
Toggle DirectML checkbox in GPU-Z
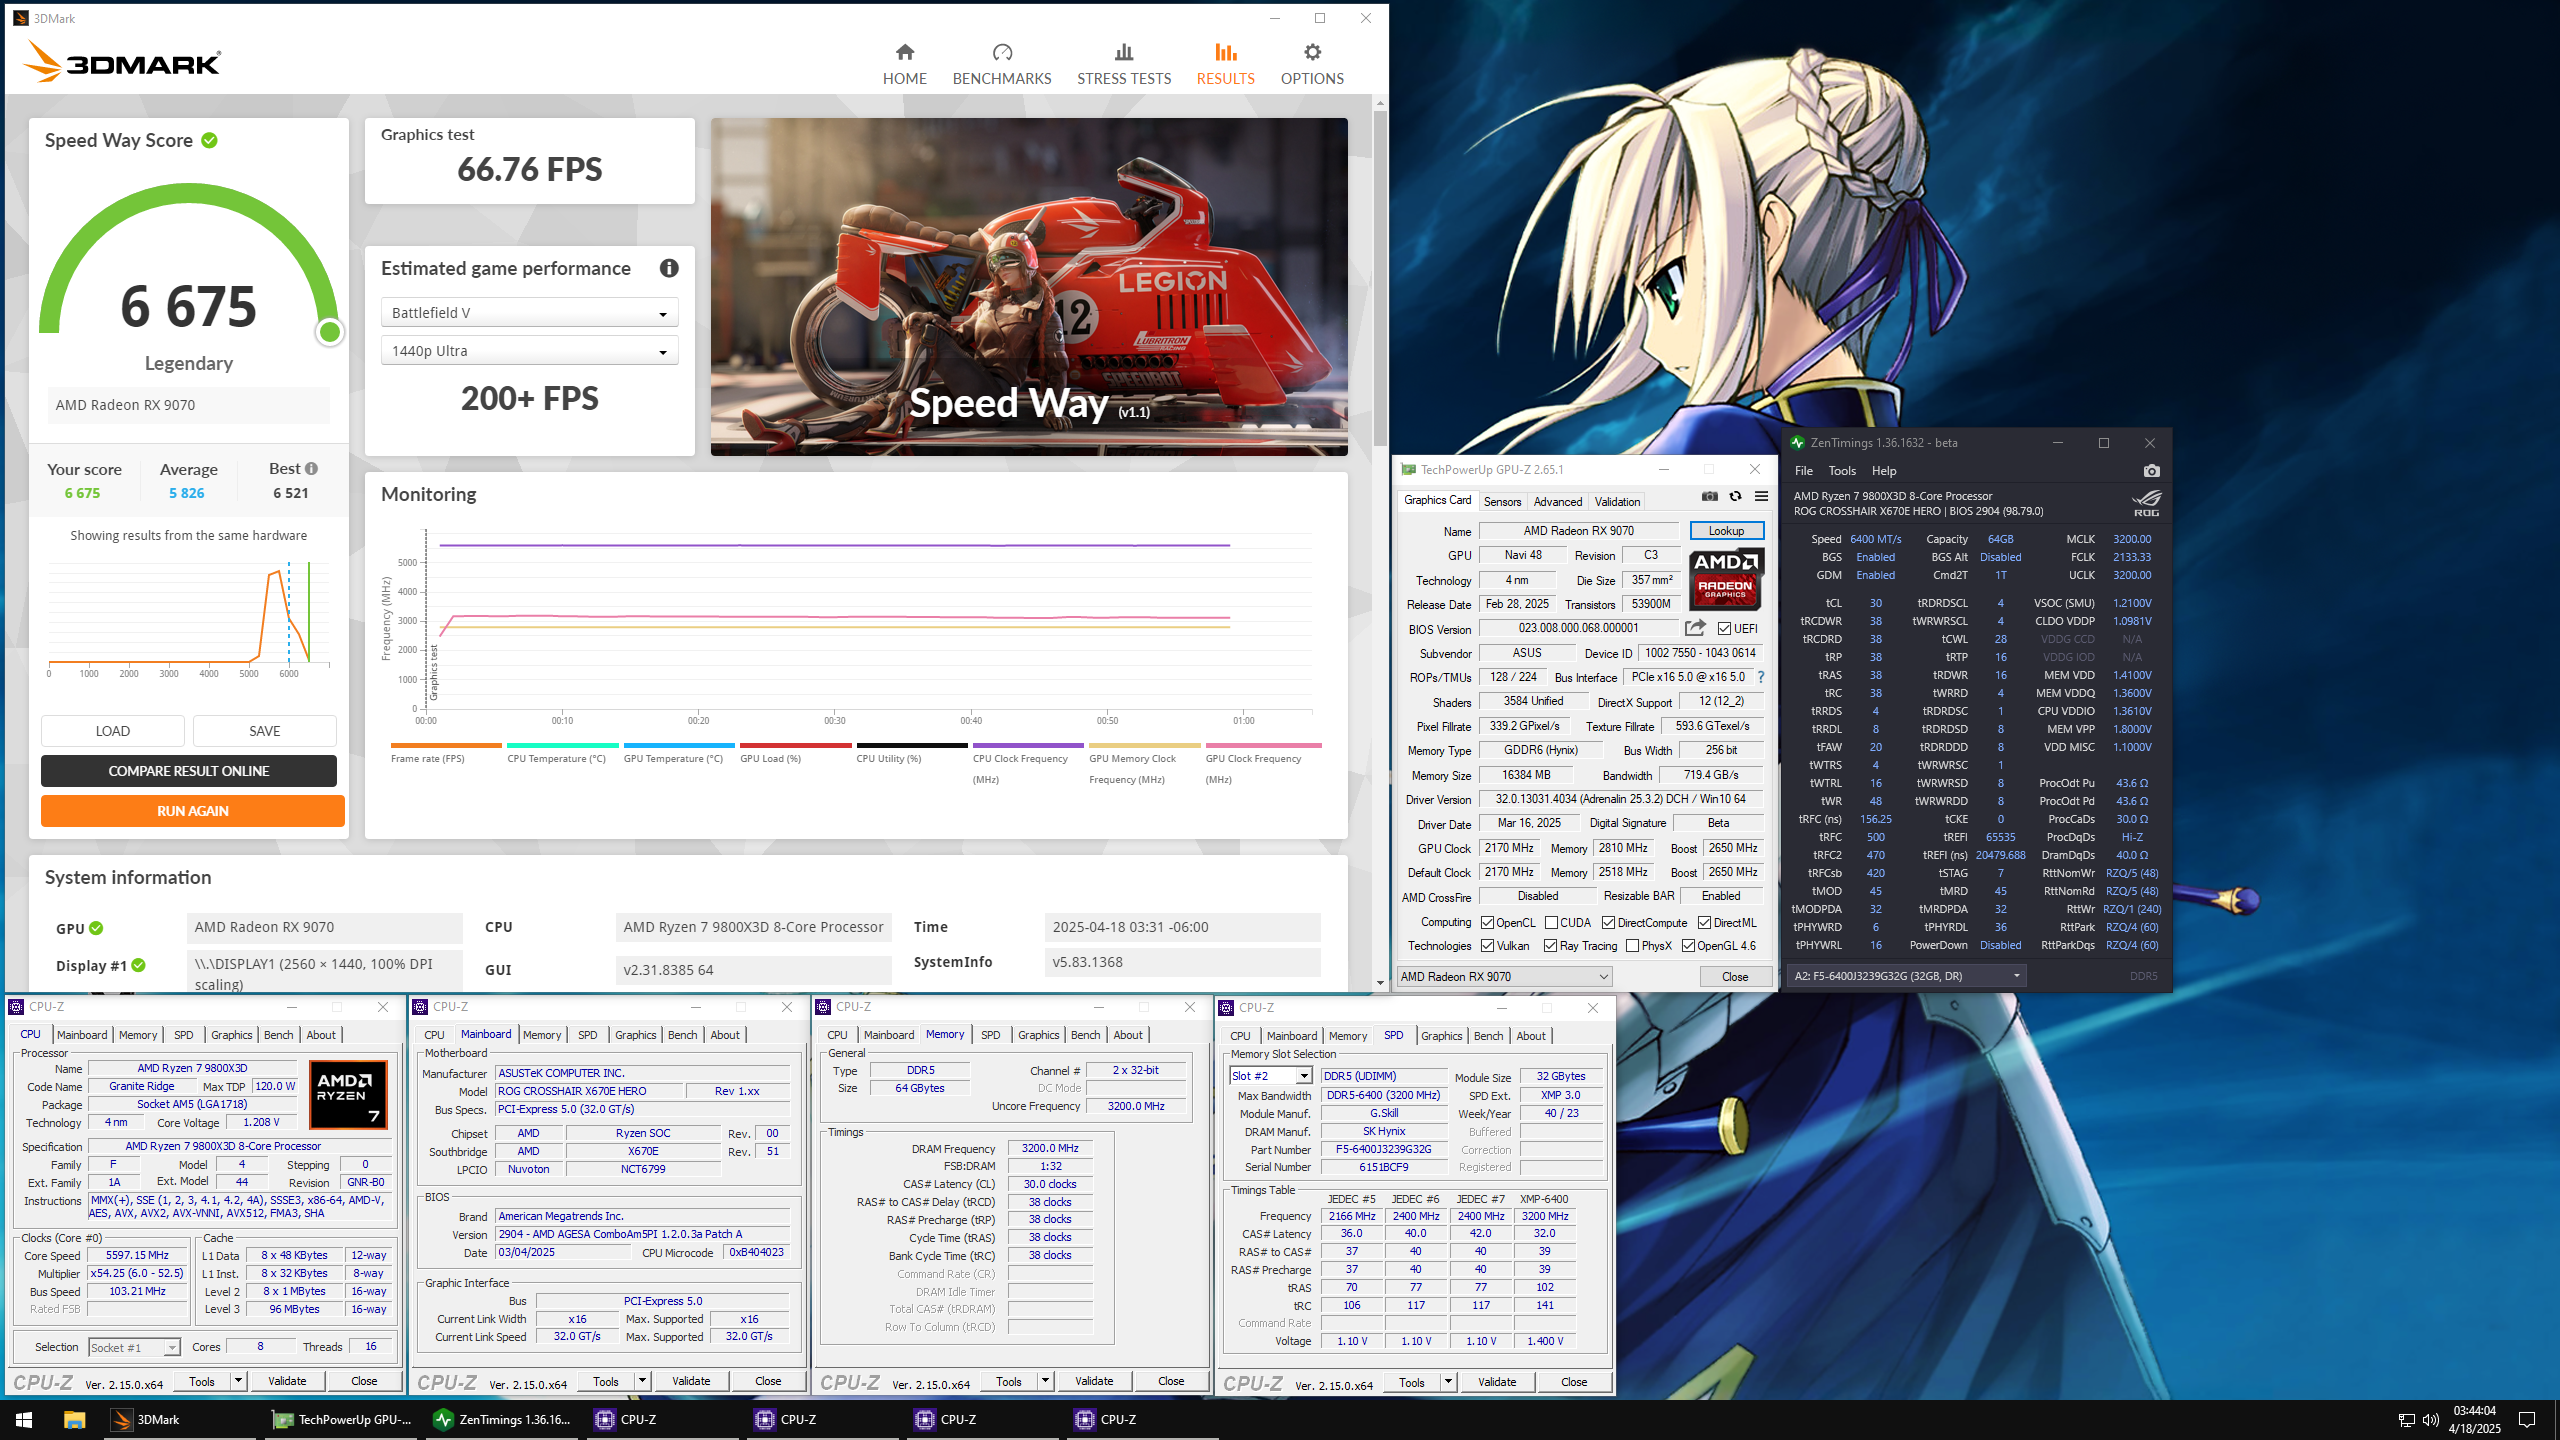pyautogui.click(x=1704, y=923)
